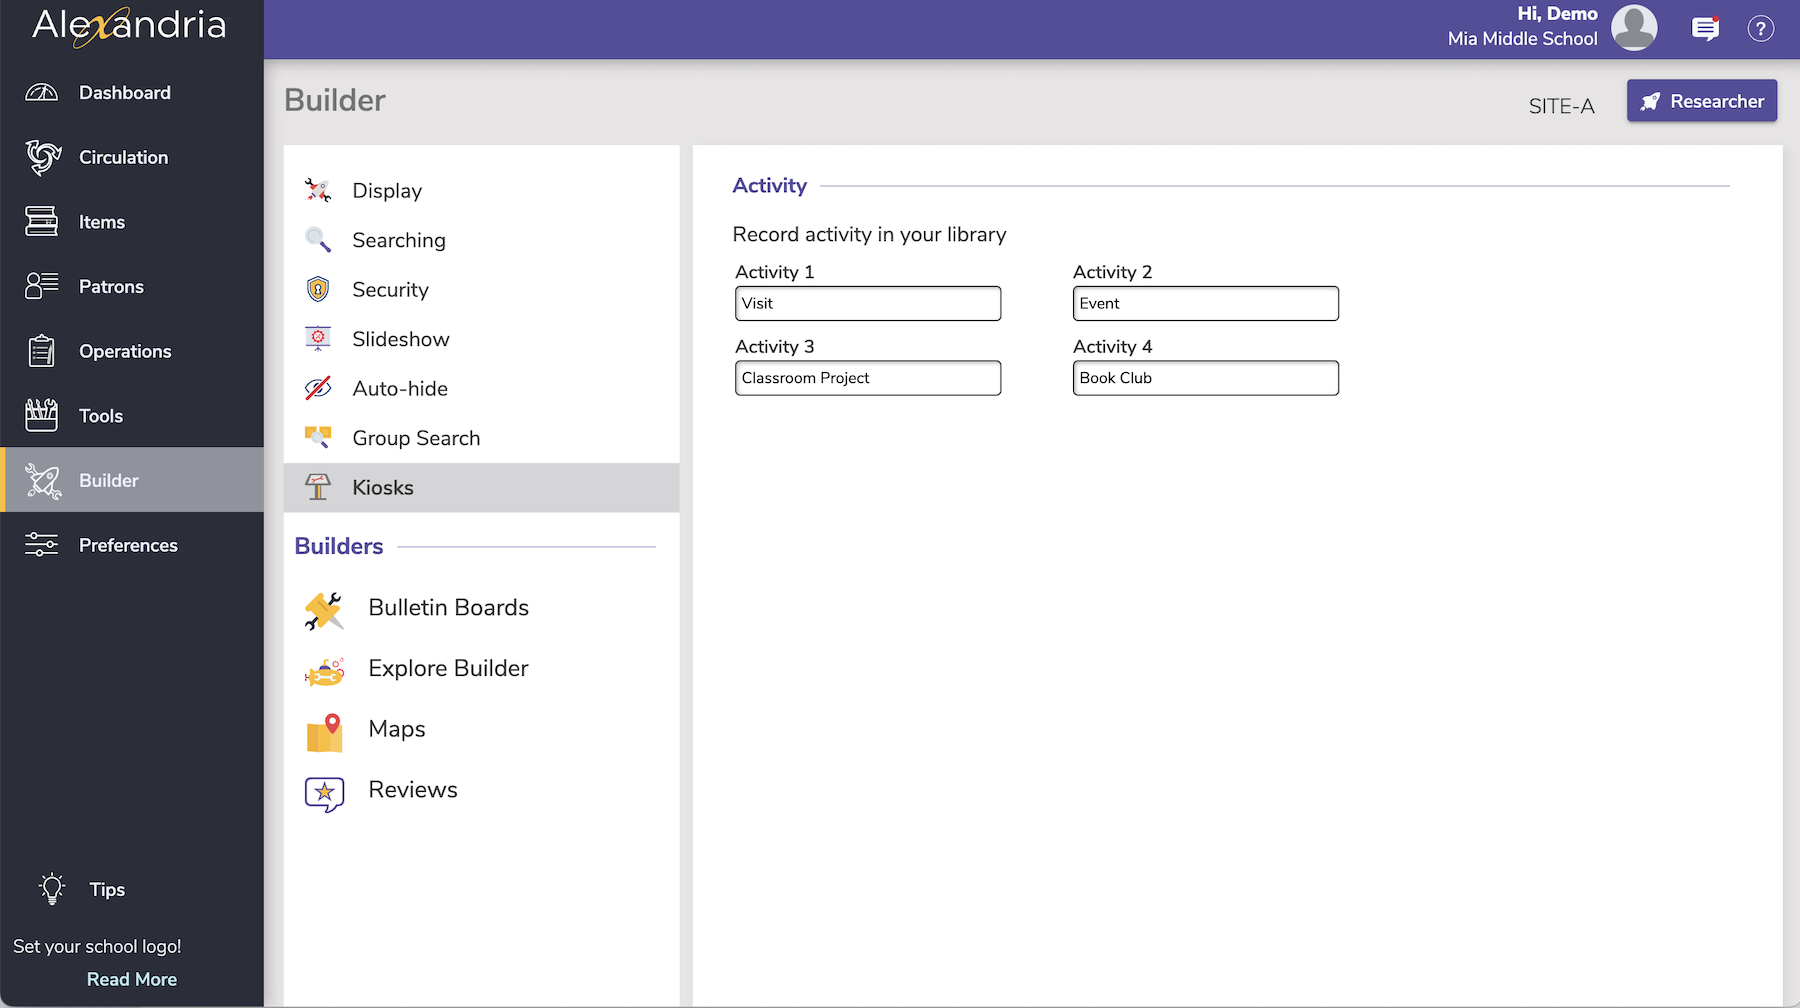1800x1008 pixels.
Task: Select the Security shield icon
Action: 318,290
